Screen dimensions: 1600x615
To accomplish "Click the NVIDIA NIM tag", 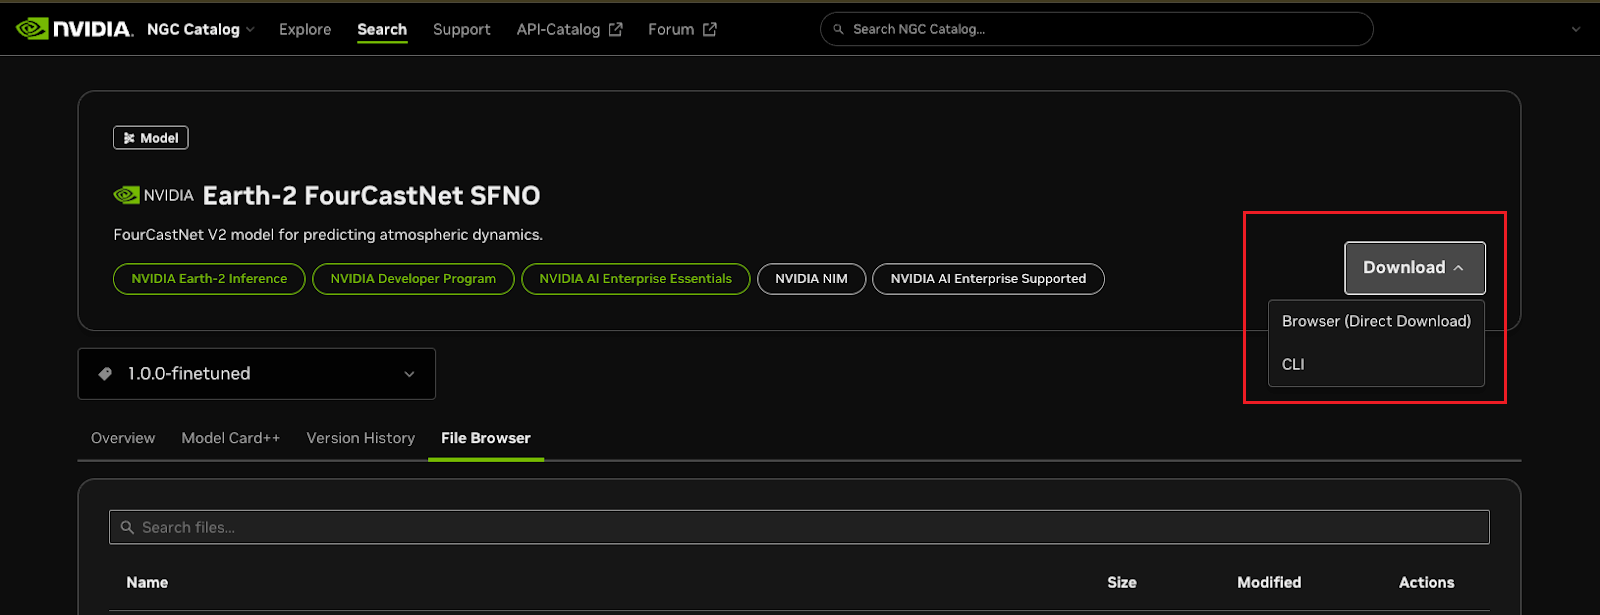I will [x=812, y=279].
